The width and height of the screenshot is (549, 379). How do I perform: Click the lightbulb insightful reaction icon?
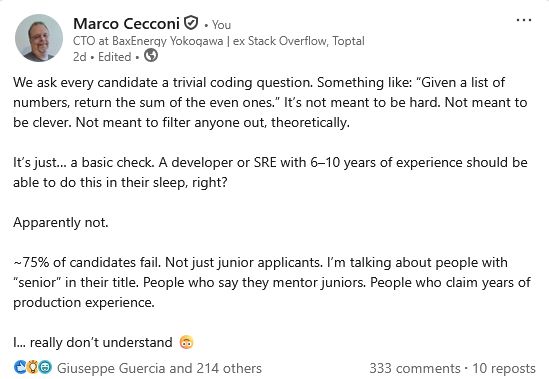click(33, 367)
